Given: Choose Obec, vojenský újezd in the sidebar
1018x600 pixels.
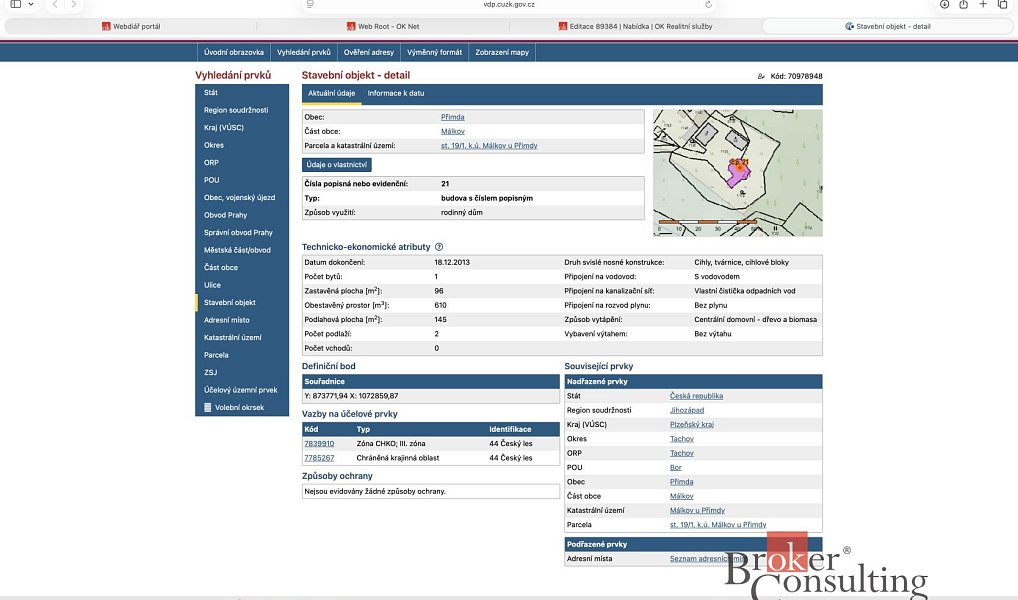Looking at the screenshot, I should [x=240, y=198].
